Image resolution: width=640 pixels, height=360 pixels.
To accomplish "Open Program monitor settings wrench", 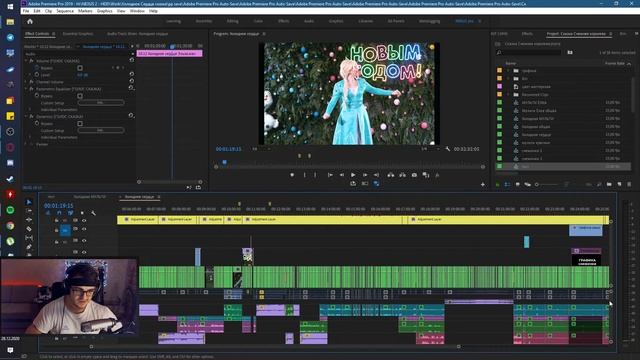I will [x=447, y=149].
